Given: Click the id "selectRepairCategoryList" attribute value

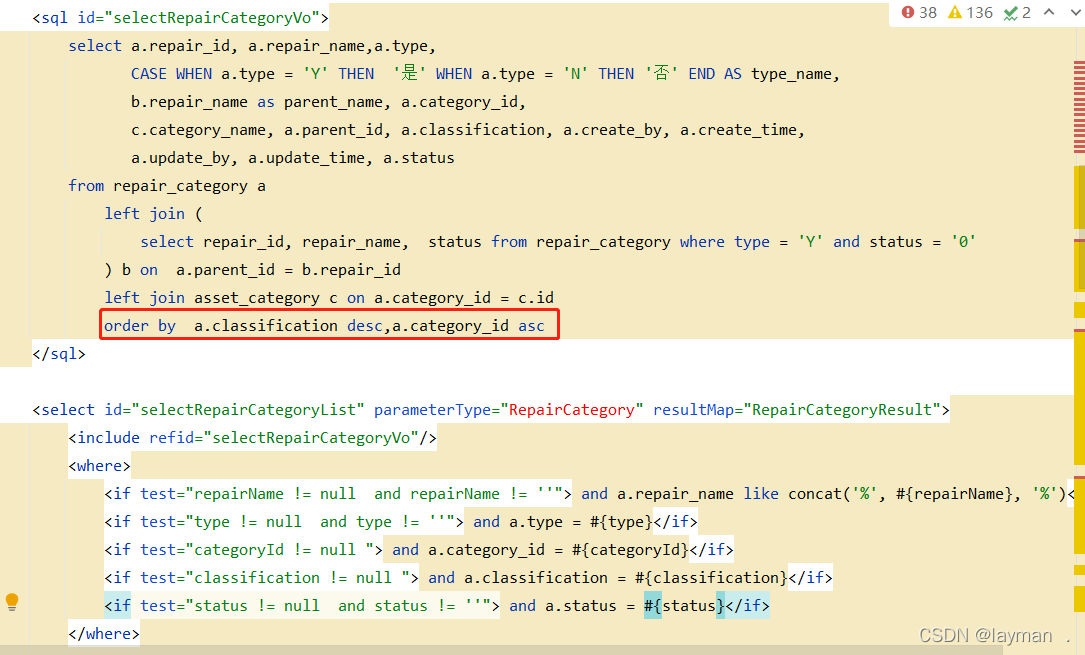Looking at the screenshot, I should click(248, 410).
